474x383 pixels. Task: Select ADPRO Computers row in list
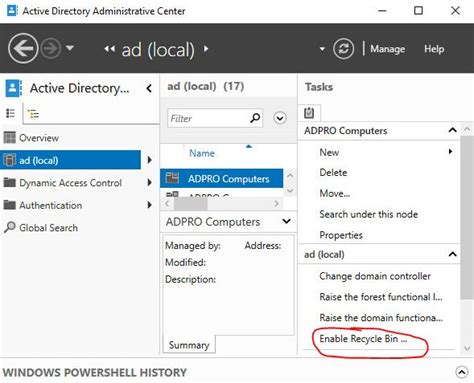click(x=222, y=179)
